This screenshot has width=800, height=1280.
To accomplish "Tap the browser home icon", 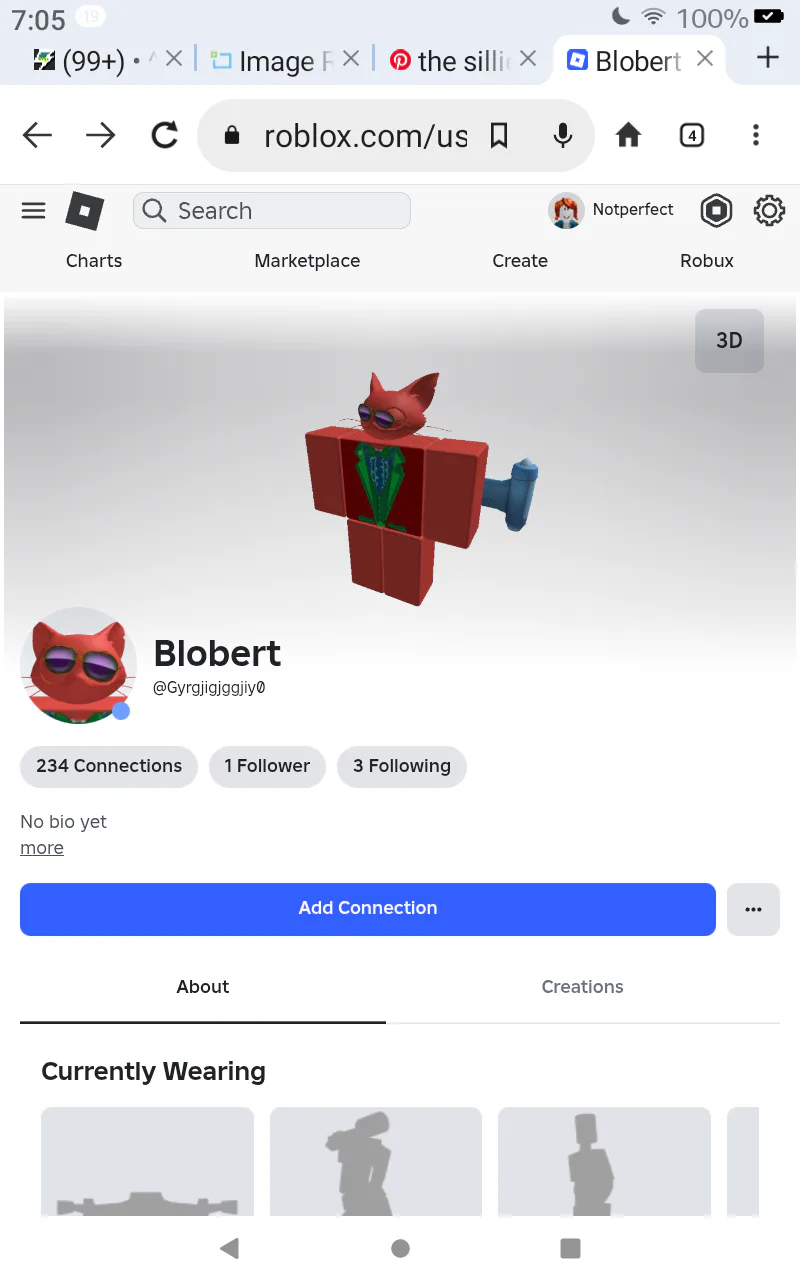I will [628, 135].
